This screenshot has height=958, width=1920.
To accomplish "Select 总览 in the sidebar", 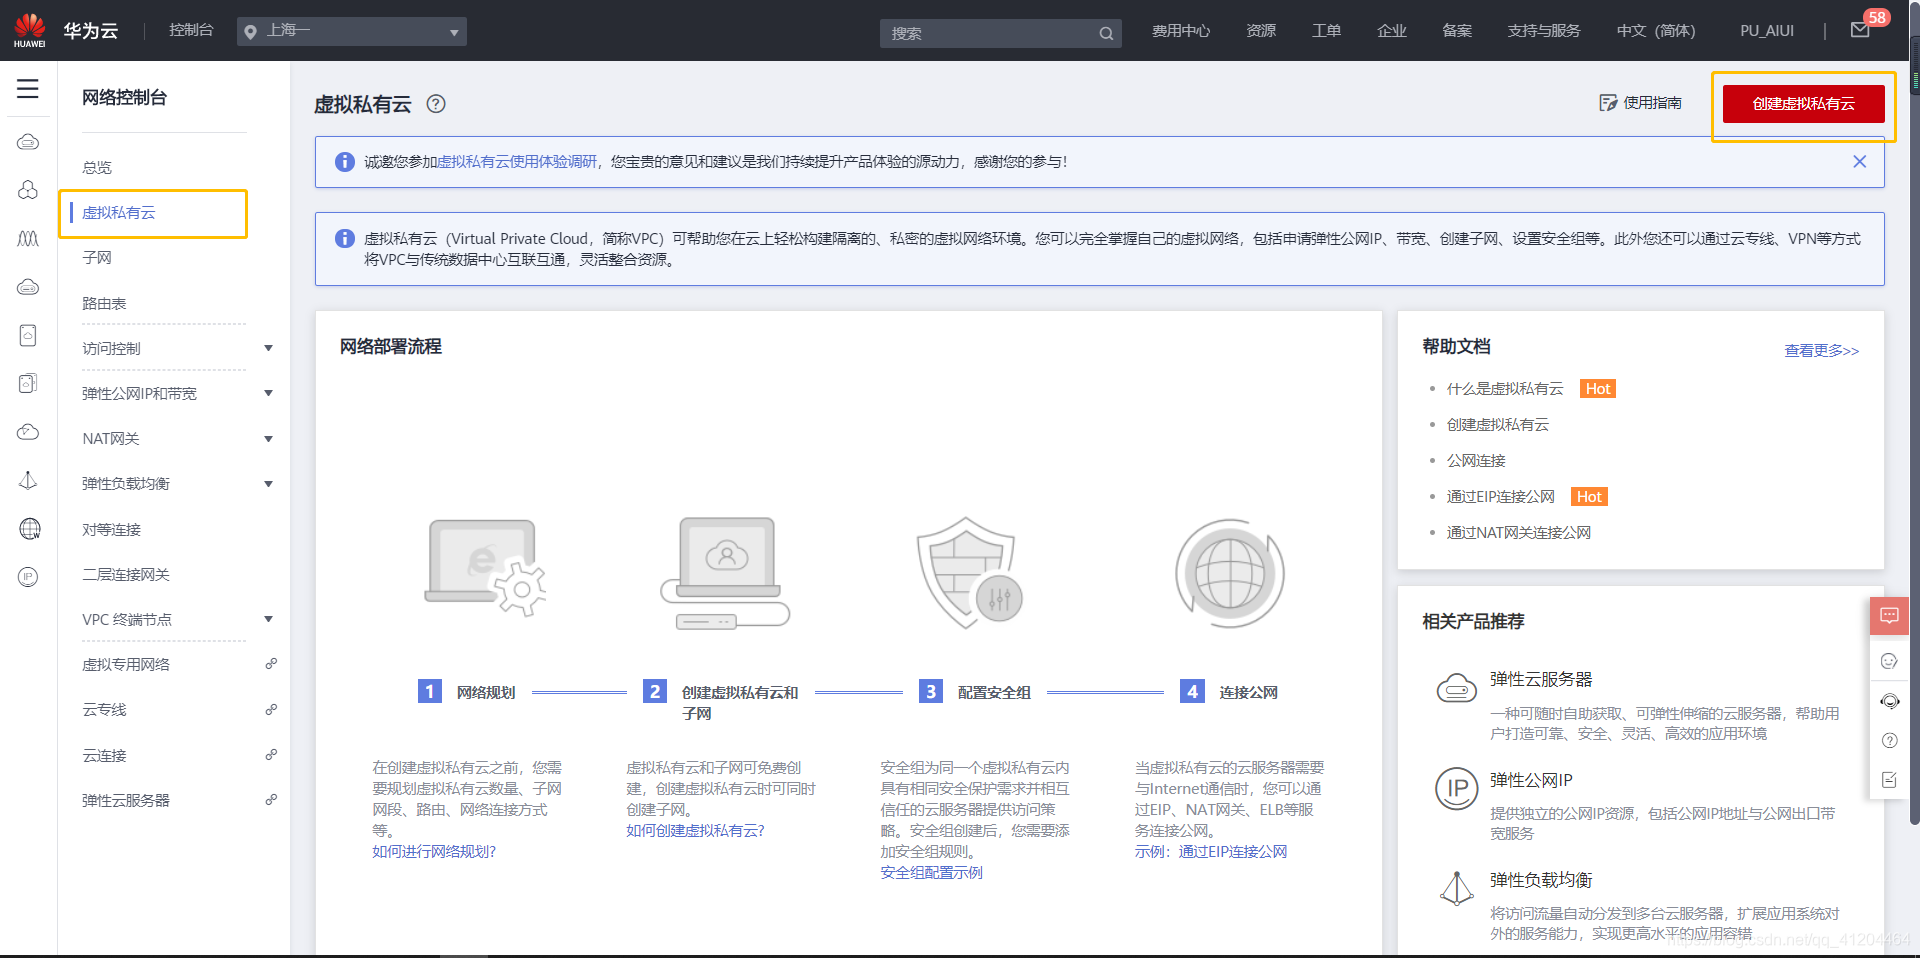I will tap(97, 167).
